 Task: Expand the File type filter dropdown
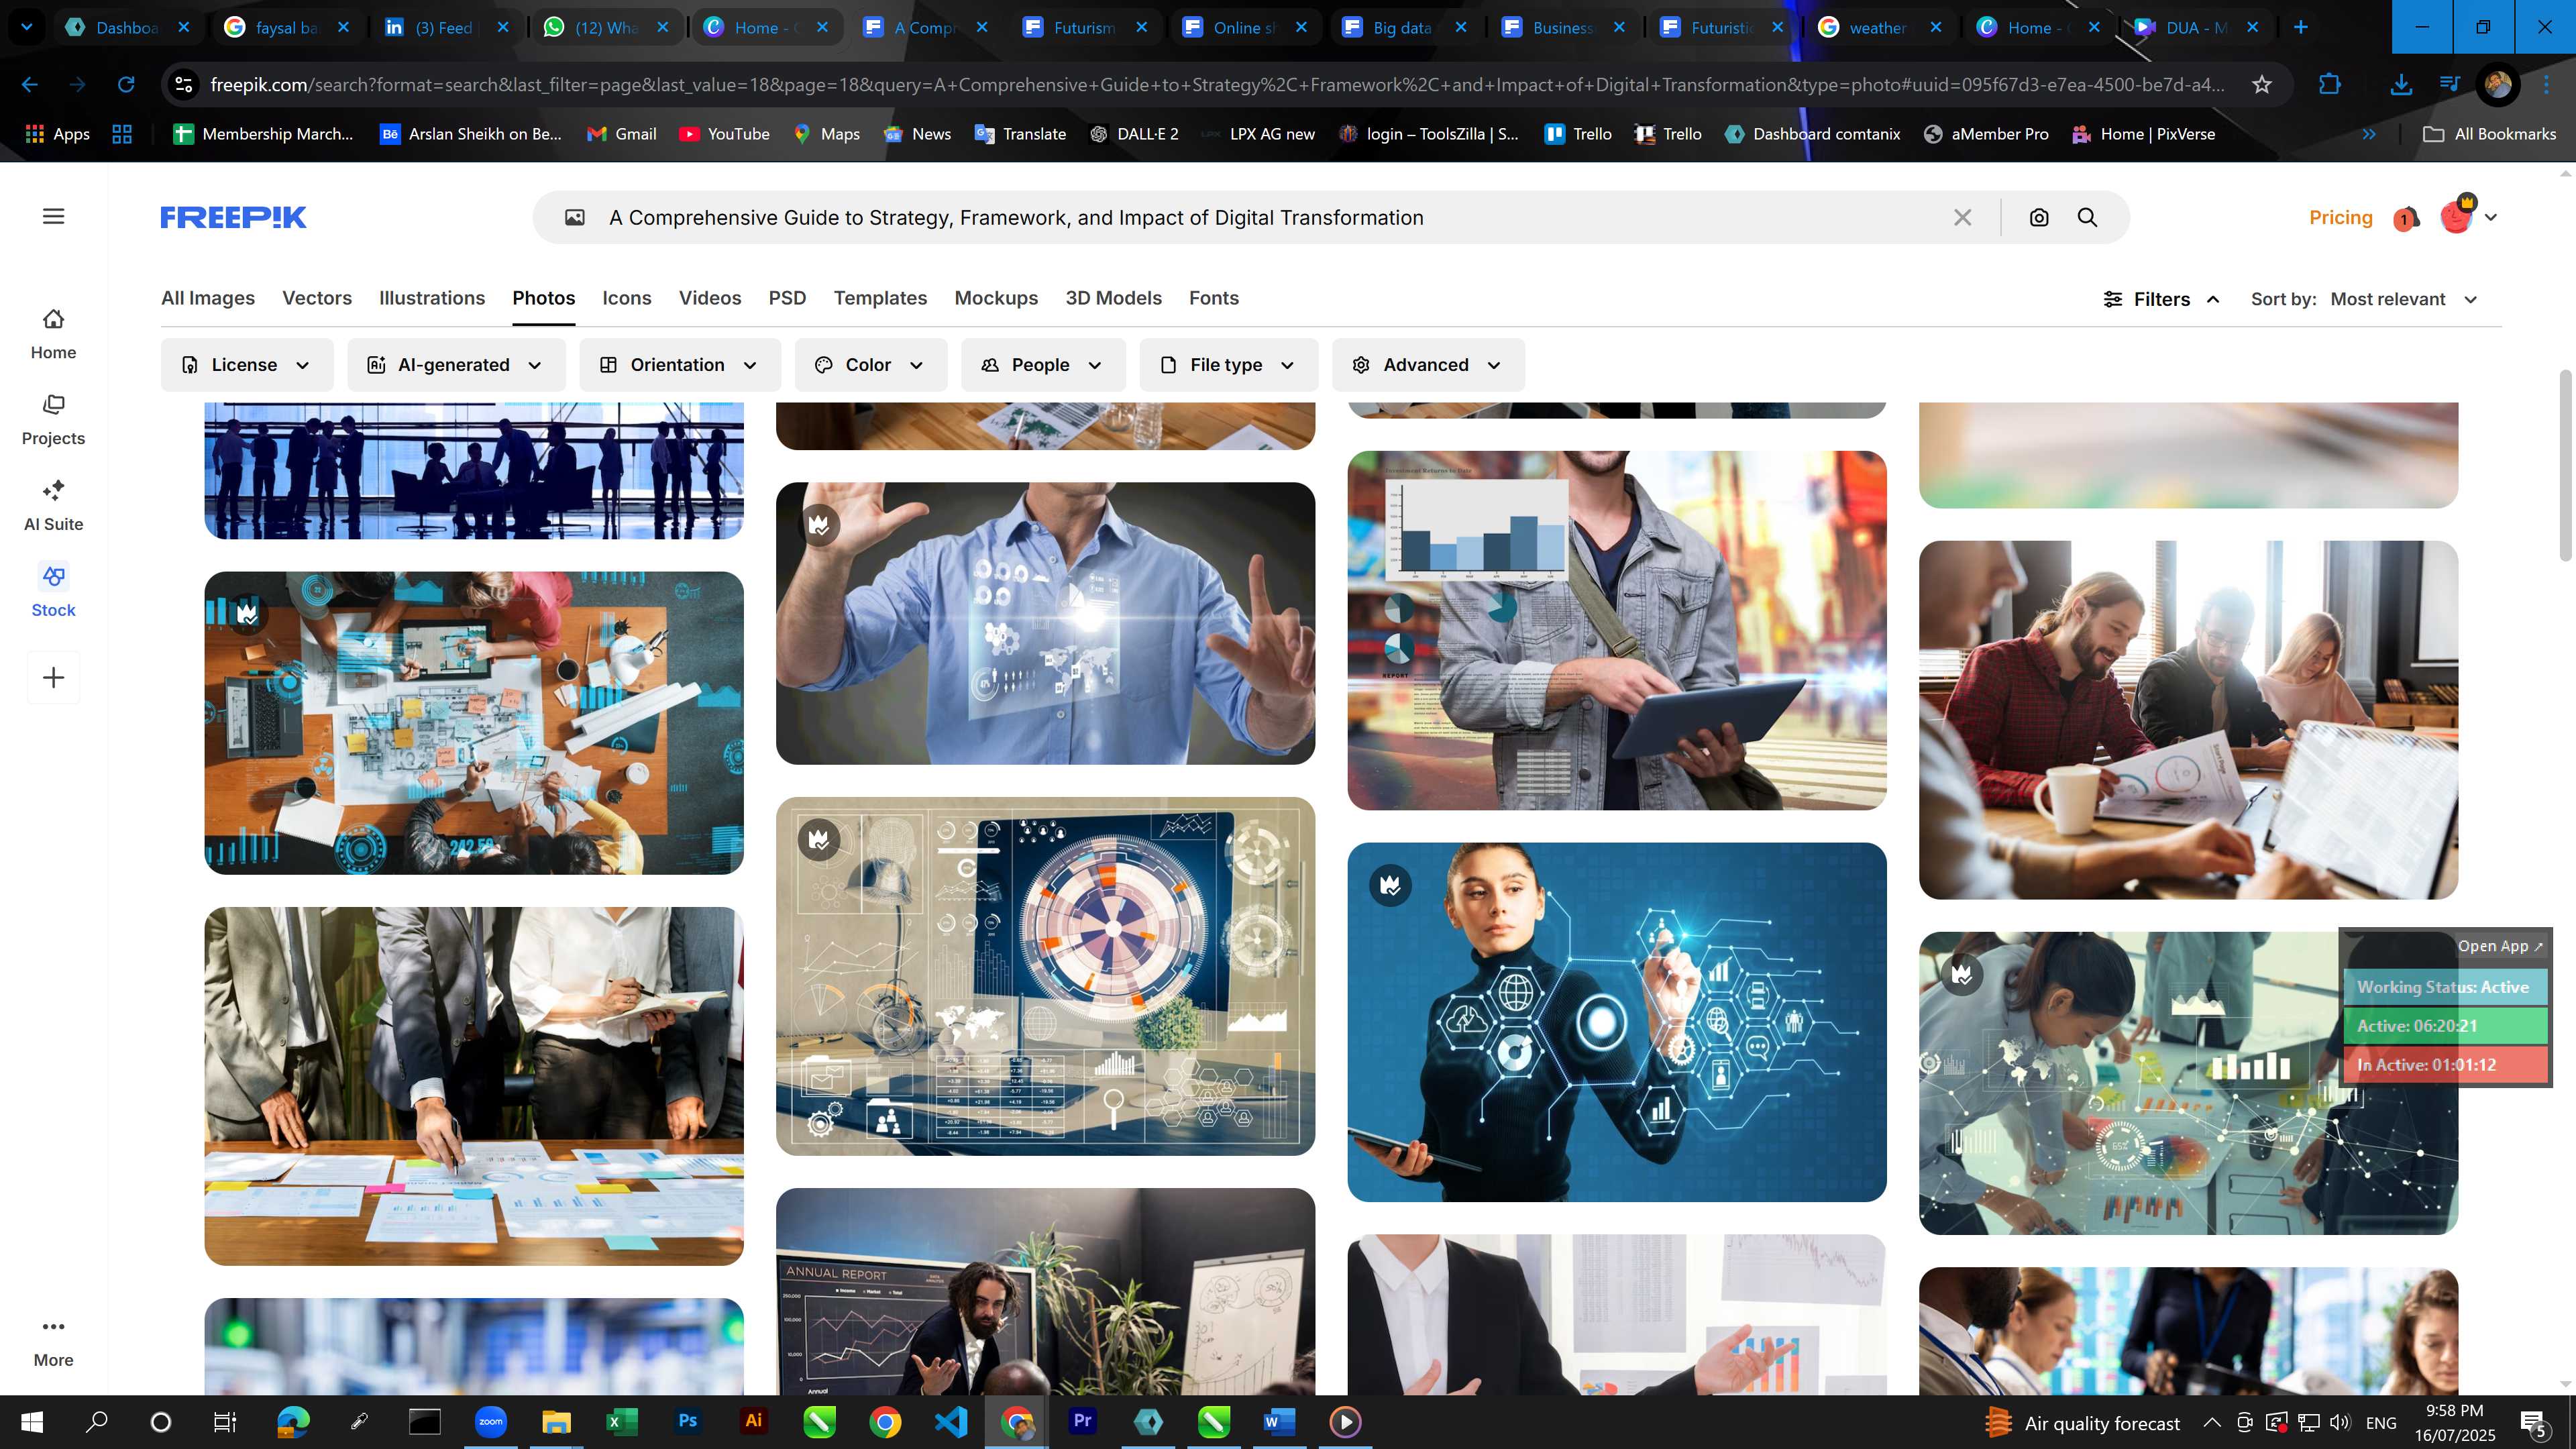click(x=1229, y=365)
